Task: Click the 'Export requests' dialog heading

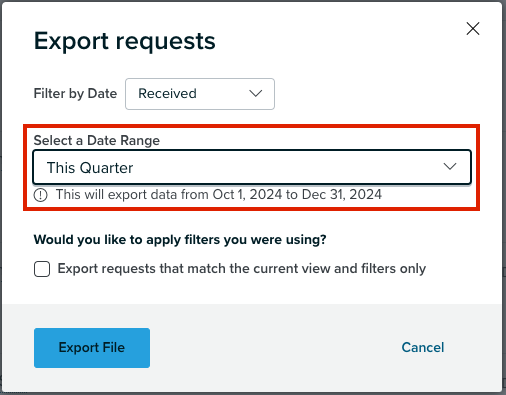Action: 125,41
